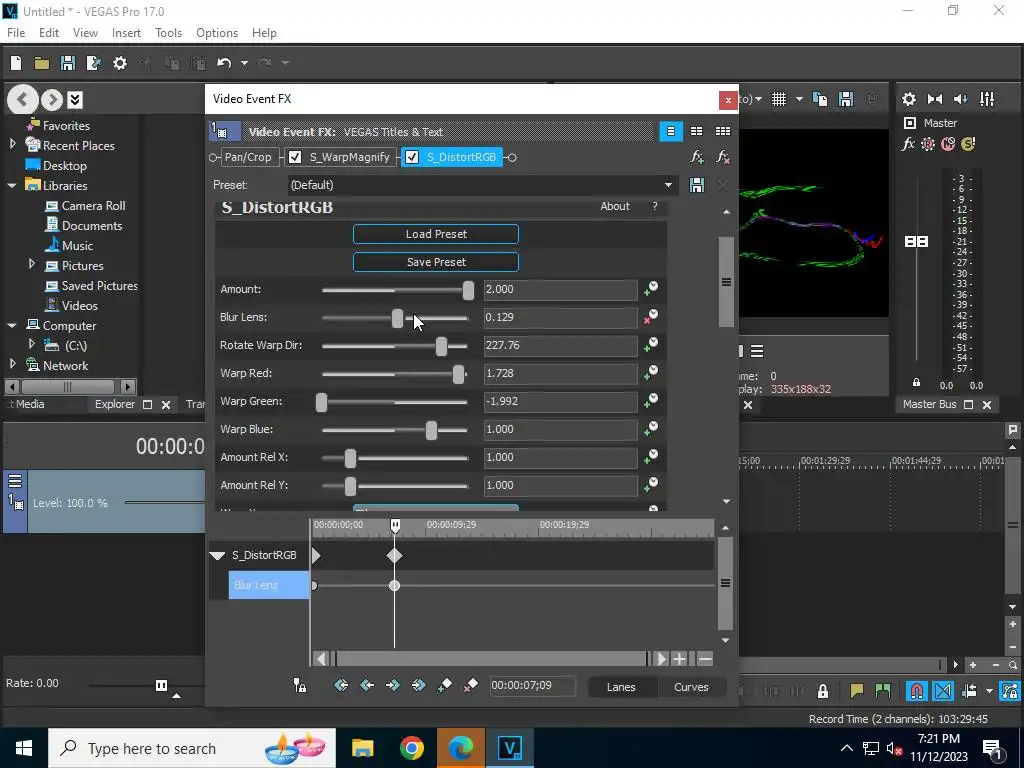Viewport: 1024px width, 768px height.
Task: Switch FX view to three columns
Action: point(722,131)
